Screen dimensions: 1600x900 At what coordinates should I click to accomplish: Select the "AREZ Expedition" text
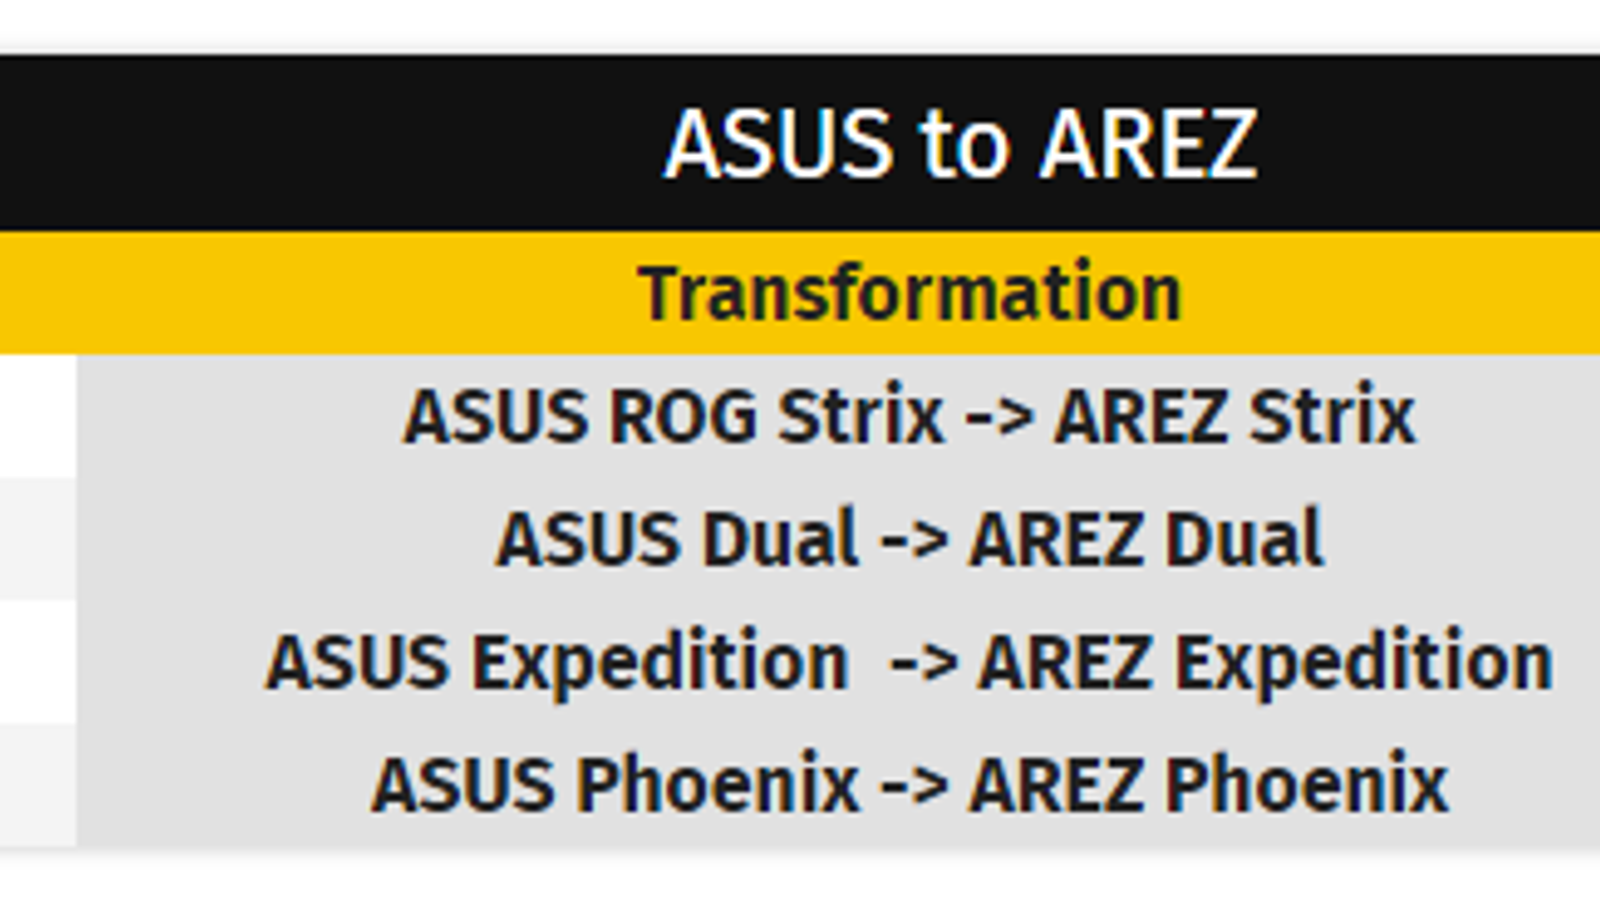(1266, 662)
